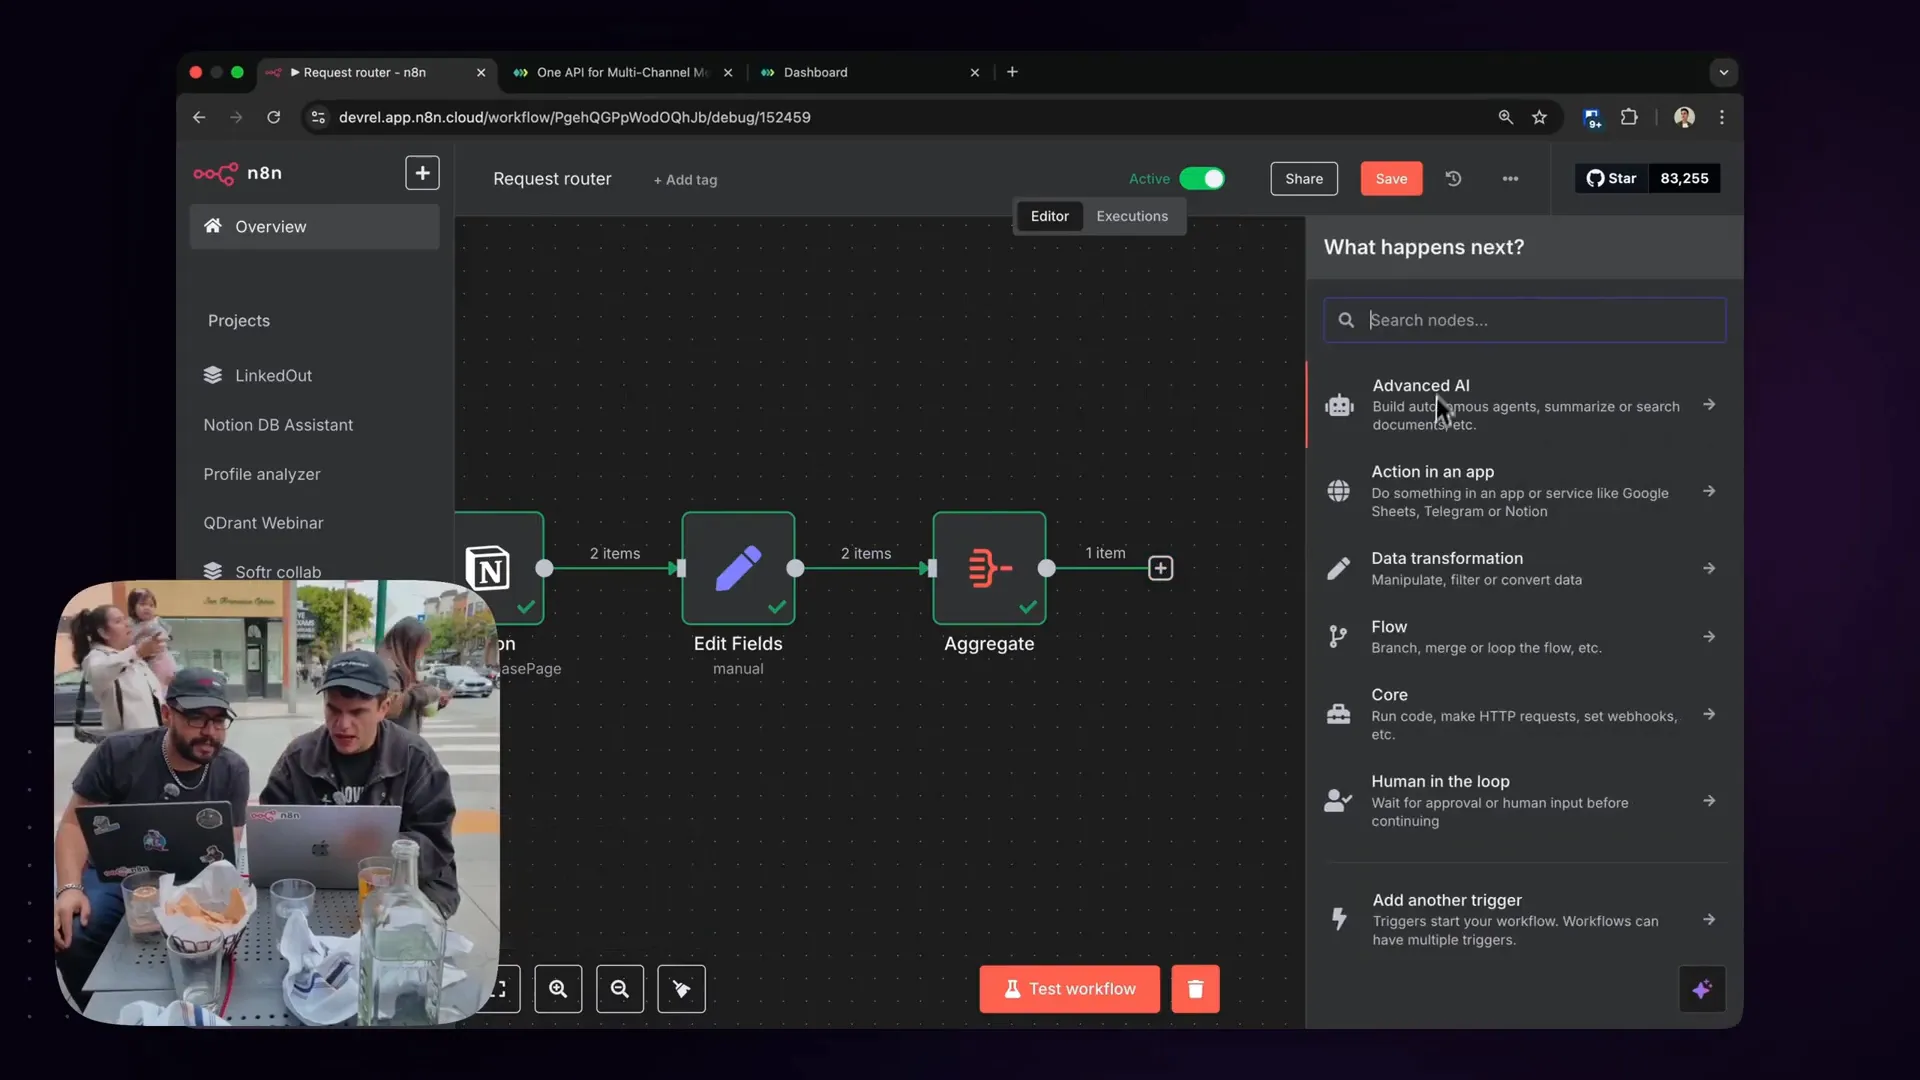The width and height of the screenshot is (1920, 1080).
Task: Focus the Search nodes input field
Action: click(x=1525, y=320)
